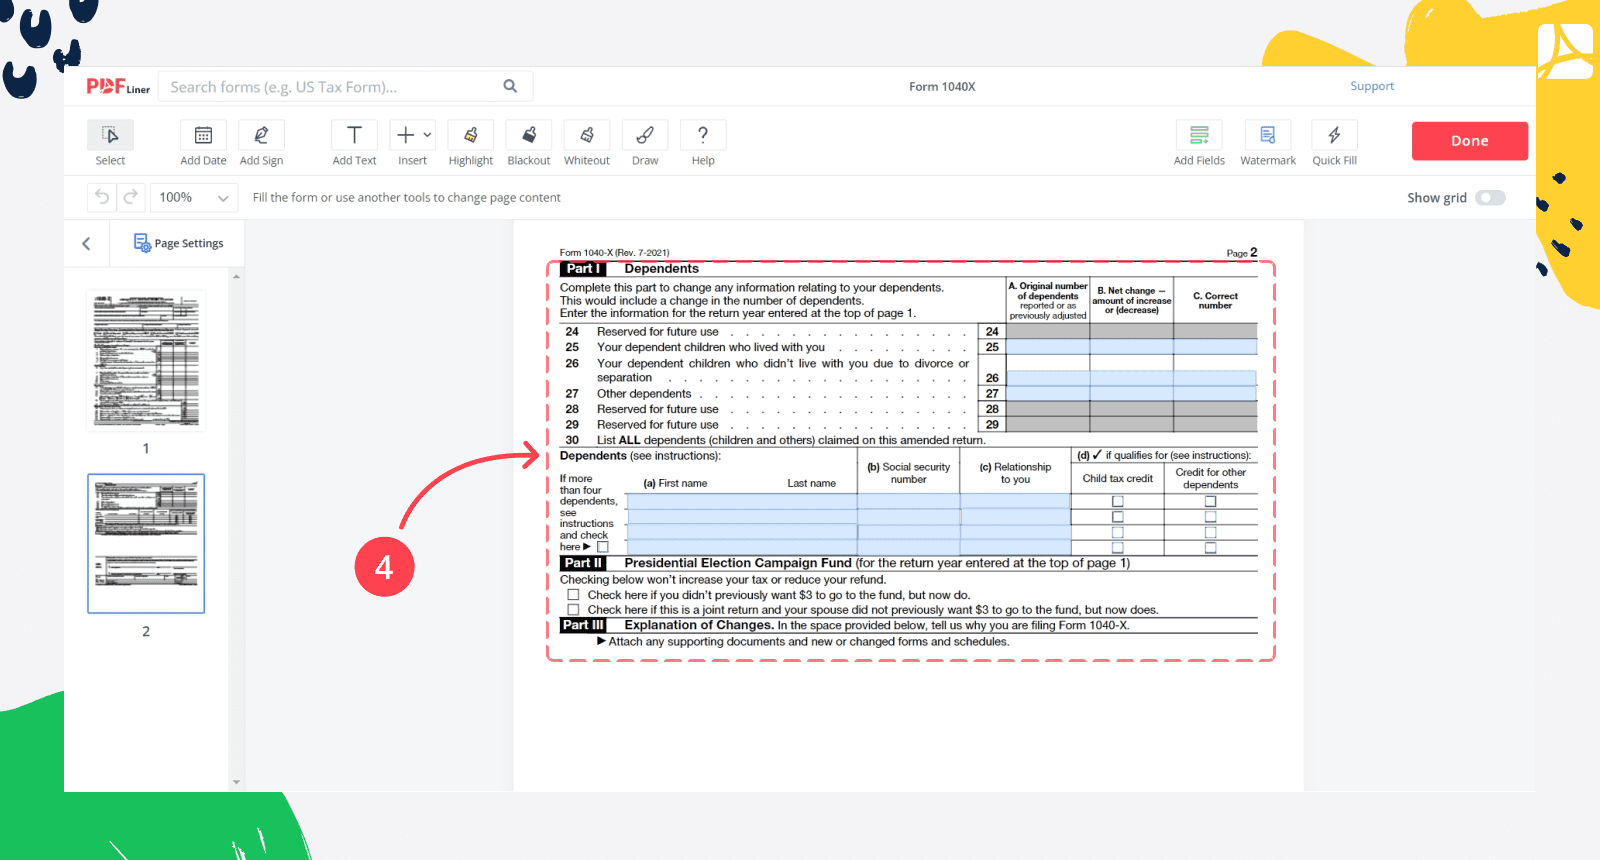Activate the Highlight tool
1600x860 pixels.
click(470, 136)
